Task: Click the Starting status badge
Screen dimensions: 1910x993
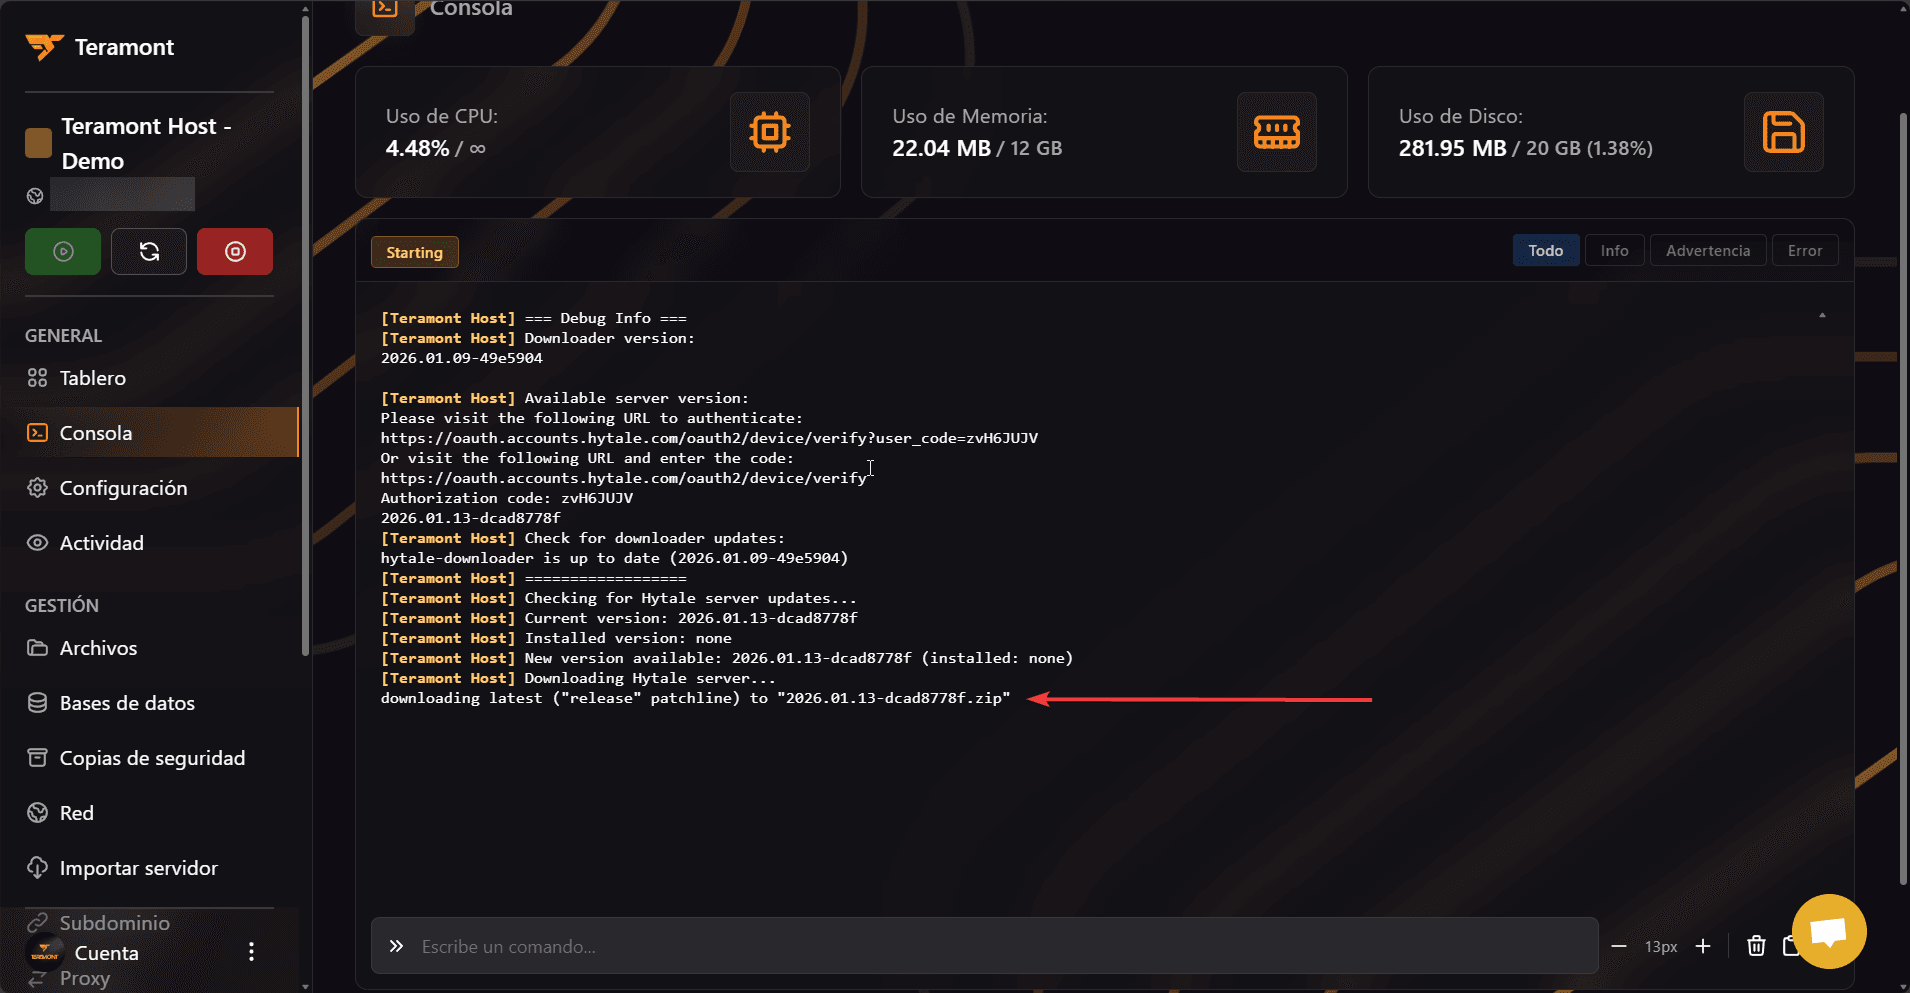Action: point(415,253)
